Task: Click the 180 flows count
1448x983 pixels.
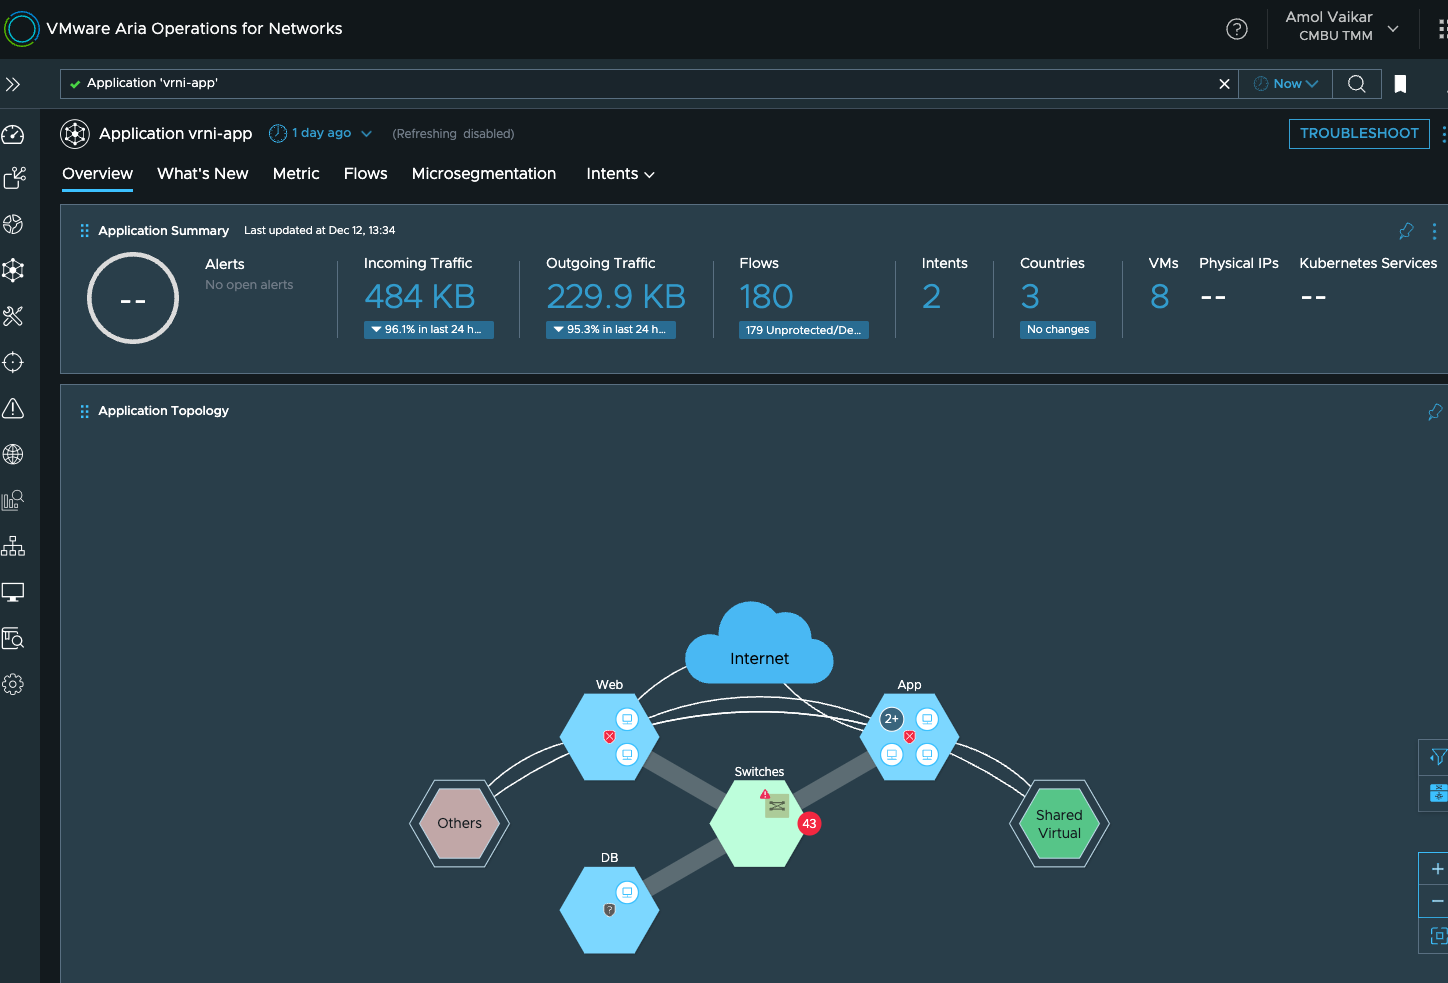Action: point(766,296)
